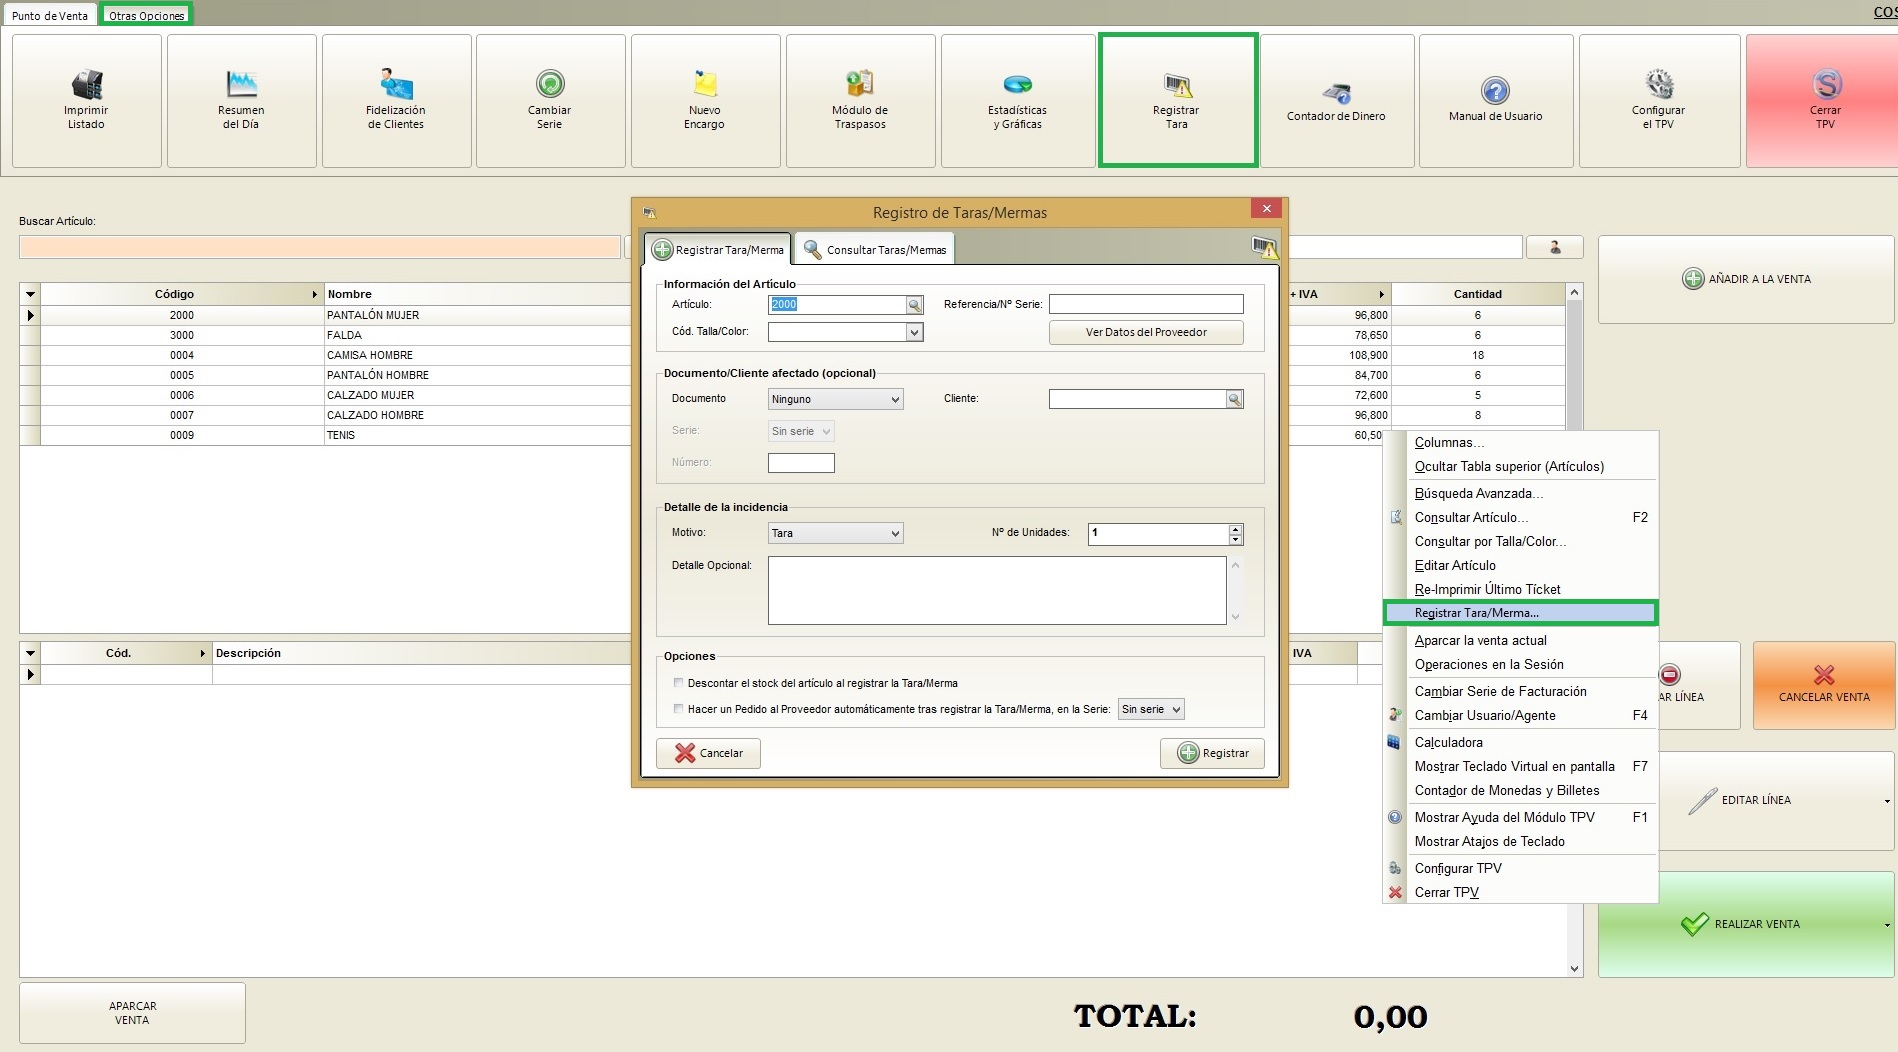Open Motivo dropdown showing Tara
Viewport: 1898px width, 1052px height.
point(835,533)
